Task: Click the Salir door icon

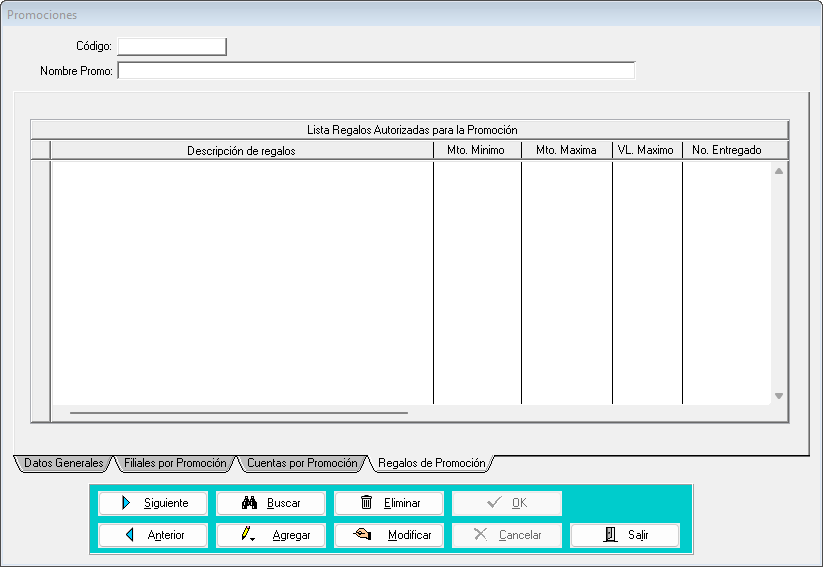Action: pos(610,535)
